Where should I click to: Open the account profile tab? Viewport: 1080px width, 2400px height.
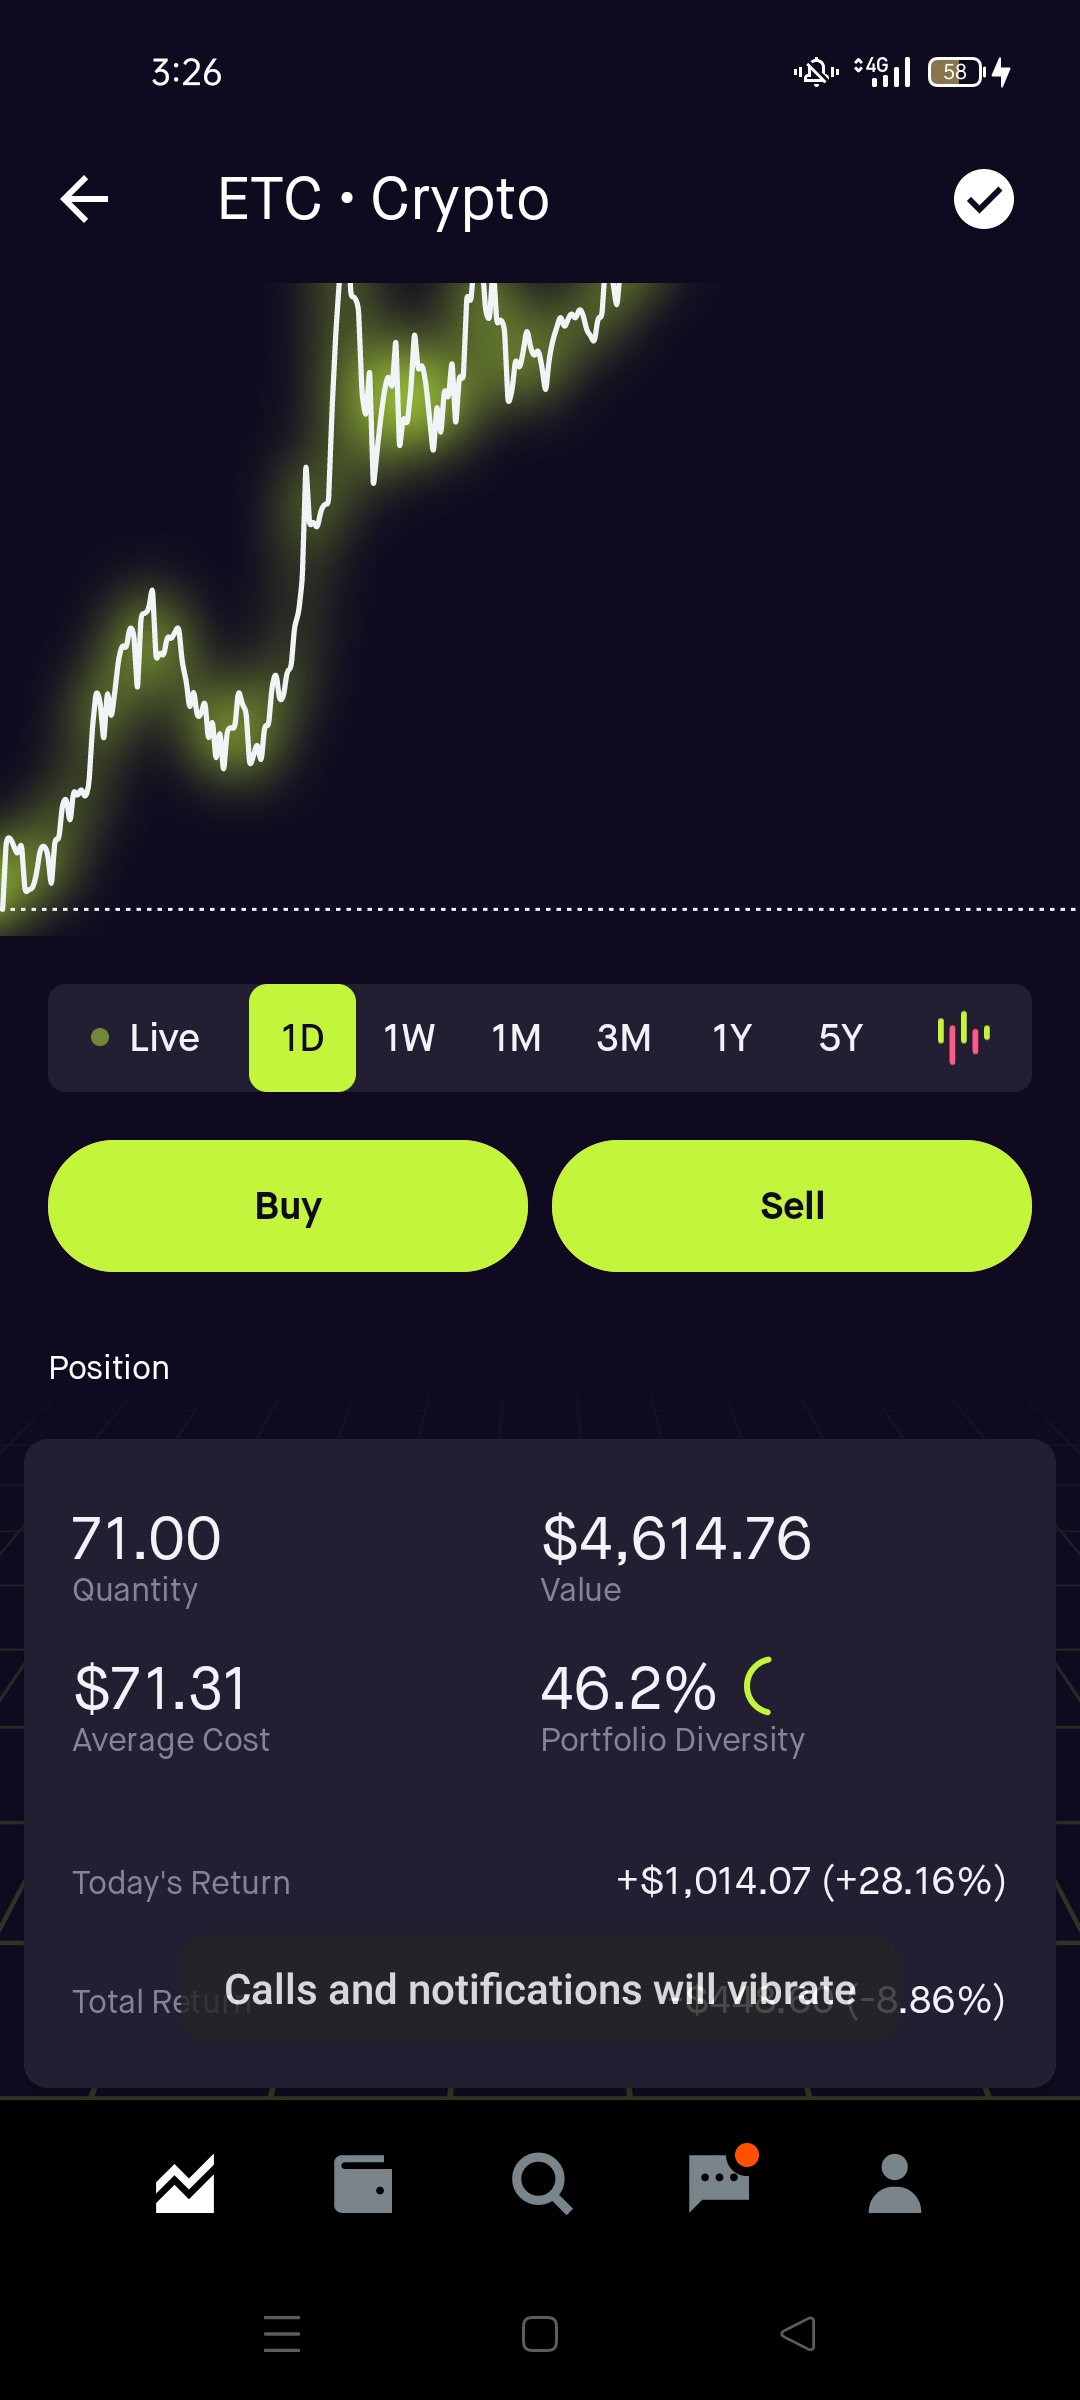895,2184
